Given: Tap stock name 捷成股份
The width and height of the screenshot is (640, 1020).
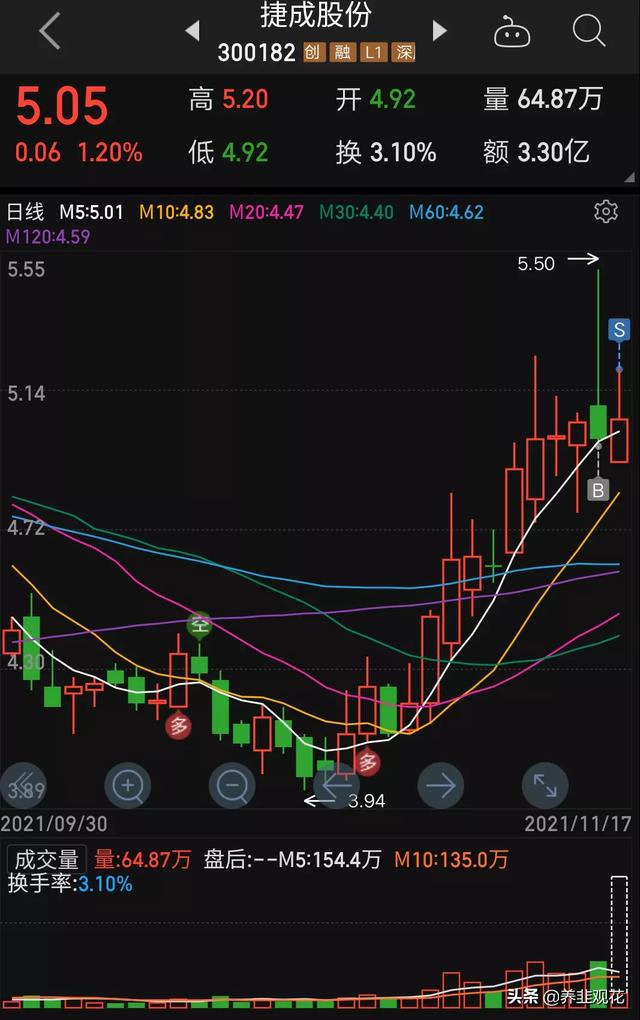Looking at the screenshot, I should pyautogui.click(x=315, y=14).
